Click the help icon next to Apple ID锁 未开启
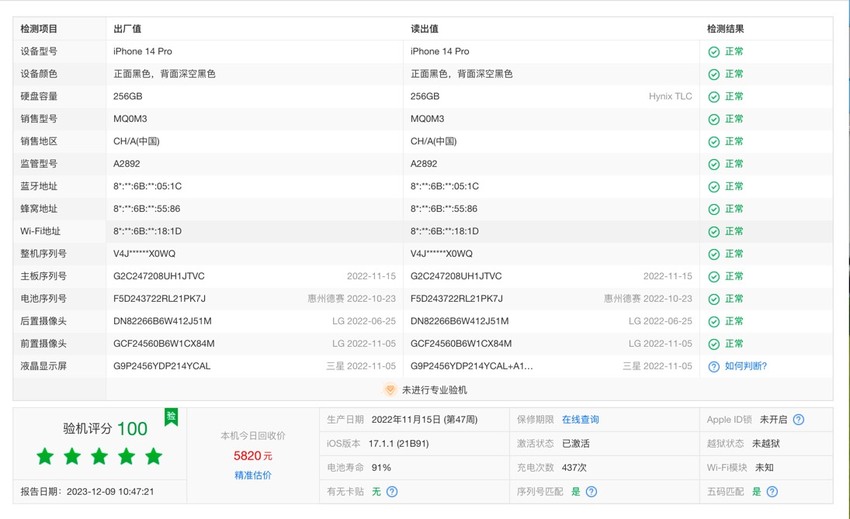 coord(799,420)
